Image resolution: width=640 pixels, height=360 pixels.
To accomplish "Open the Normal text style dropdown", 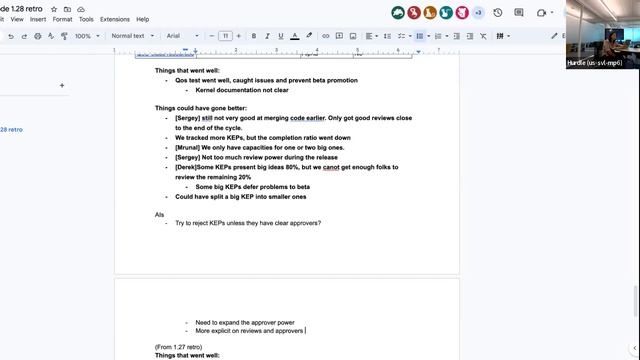I will [x=133, y=36].
